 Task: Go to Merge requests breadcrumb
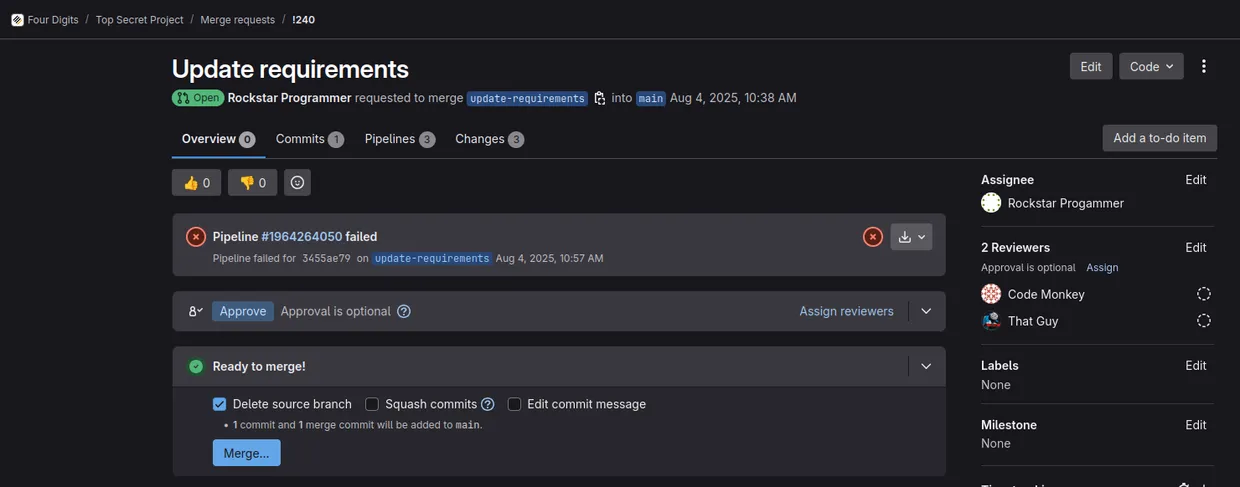(x=238, y=20)
